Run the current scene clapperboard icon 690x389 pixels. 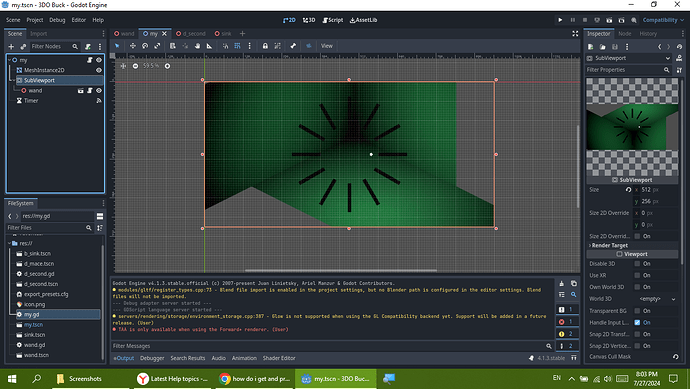[609, 20]
